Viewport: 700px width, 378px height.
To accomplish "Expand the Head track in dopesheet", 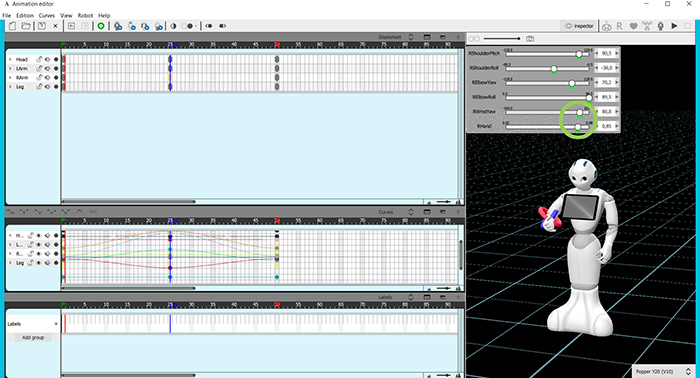I will 10,59.
